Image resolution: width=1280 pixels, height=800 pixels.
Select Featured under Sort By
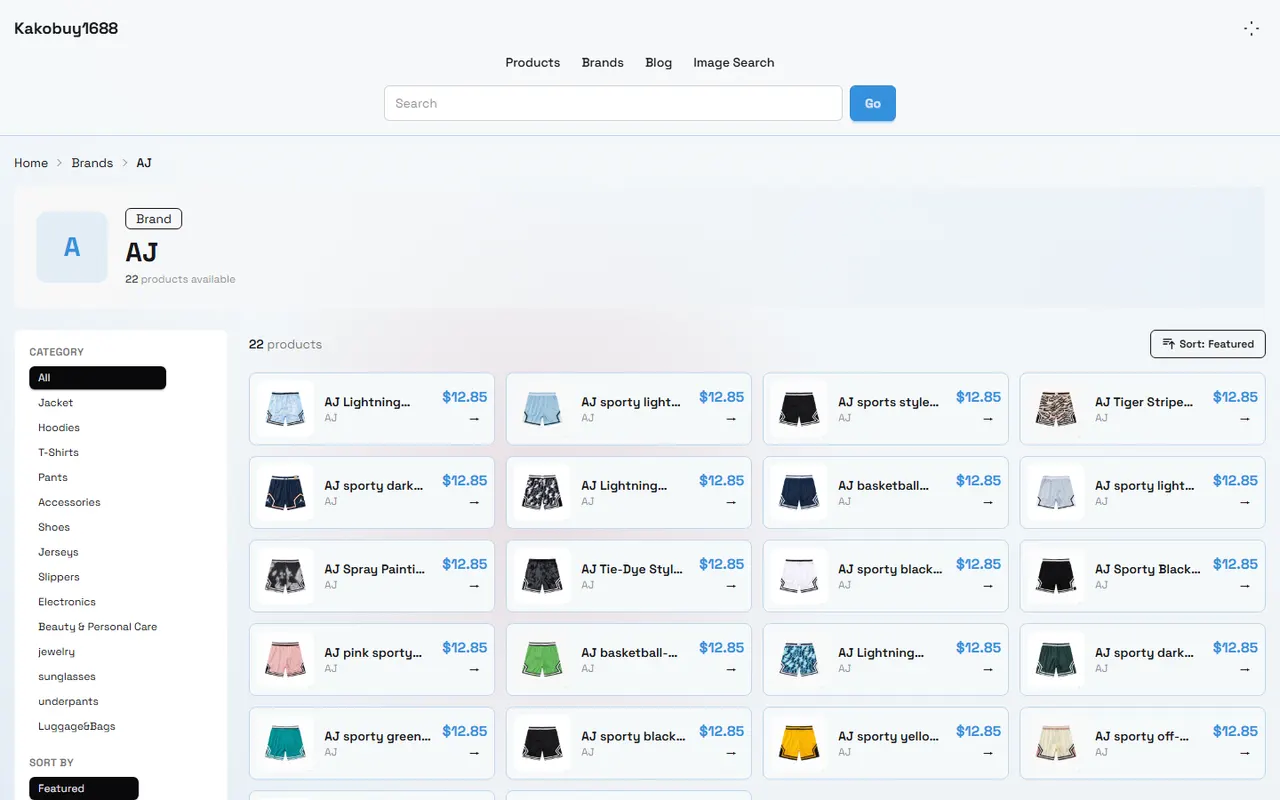point(84,789)
